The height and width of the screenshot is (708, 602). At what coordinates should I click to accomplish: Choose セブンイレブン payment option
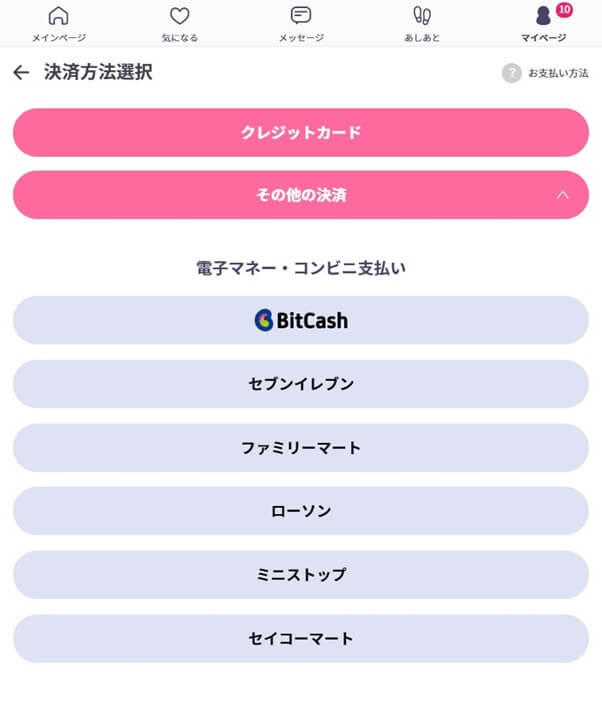pyautogui.click(x=301, y=384)
